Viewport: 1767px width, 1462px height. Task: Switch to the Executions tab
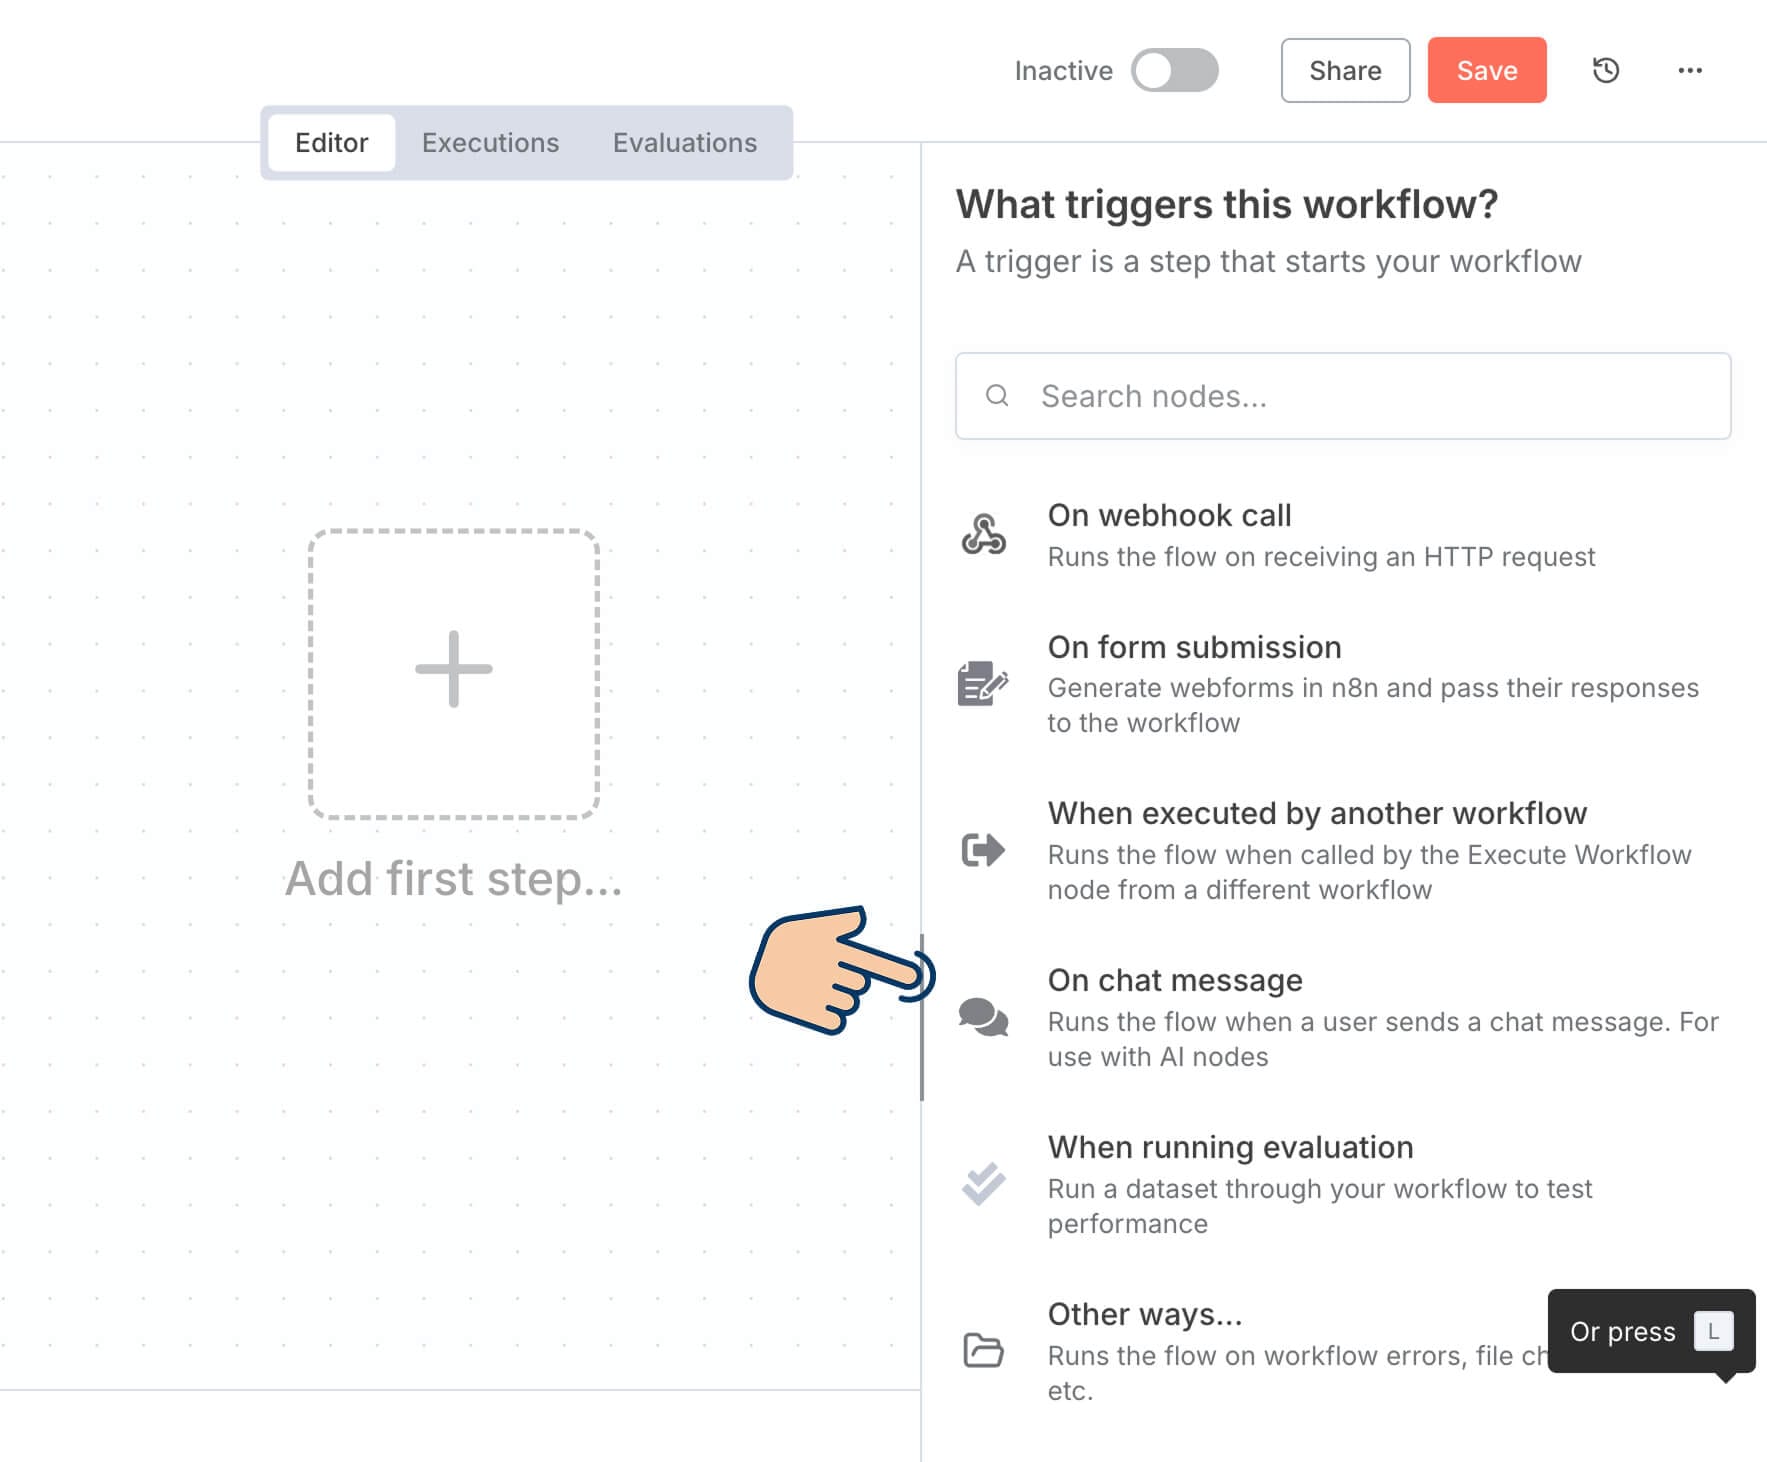click(x=491, y=142)
